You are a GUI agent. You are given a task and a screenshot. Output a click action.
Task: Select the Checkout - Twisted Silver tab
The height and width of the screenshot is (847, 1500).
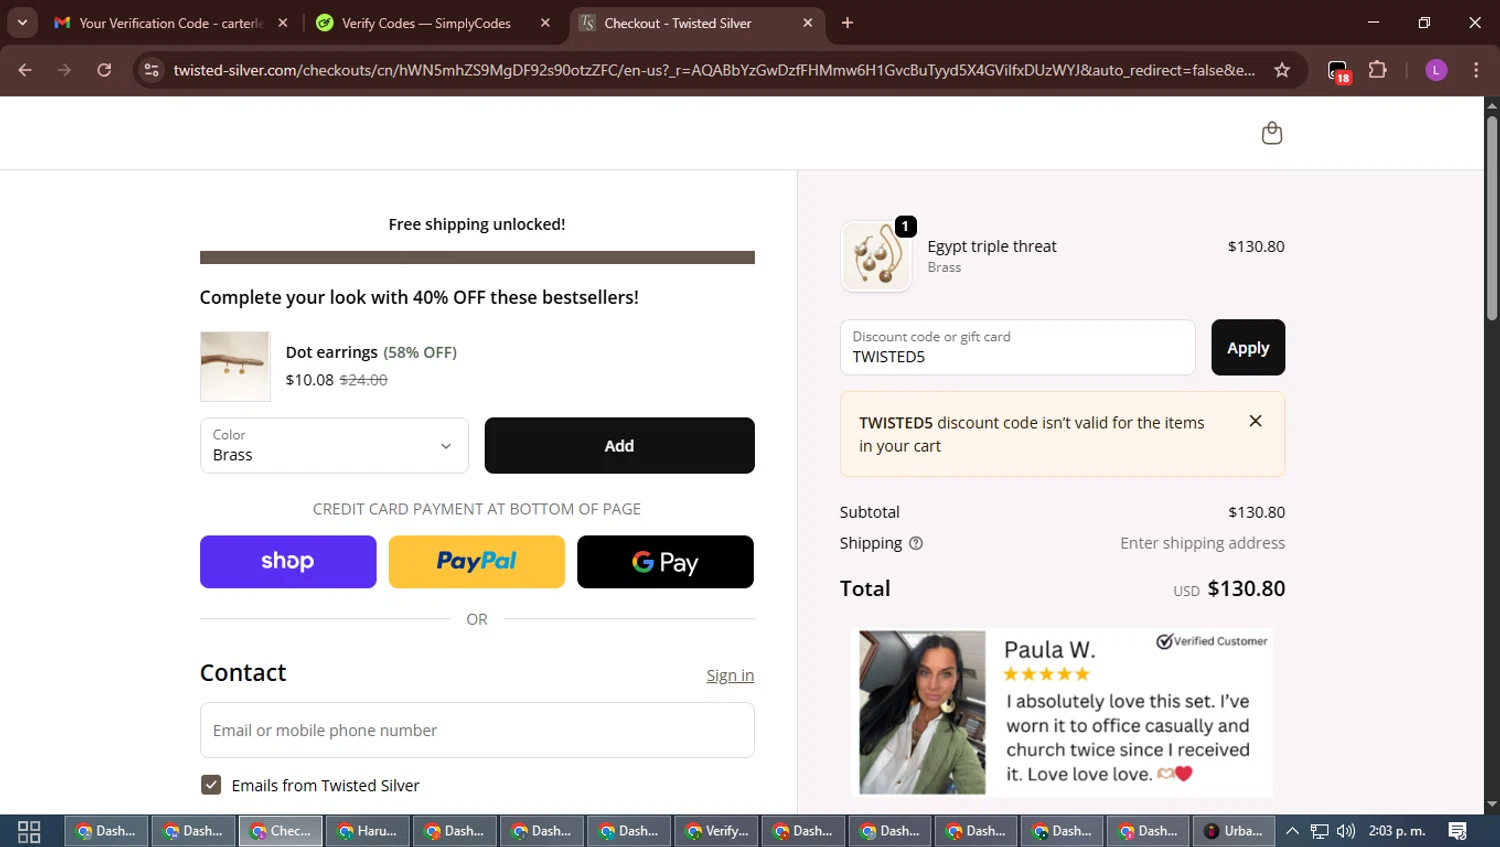click(x=678, y=23)
